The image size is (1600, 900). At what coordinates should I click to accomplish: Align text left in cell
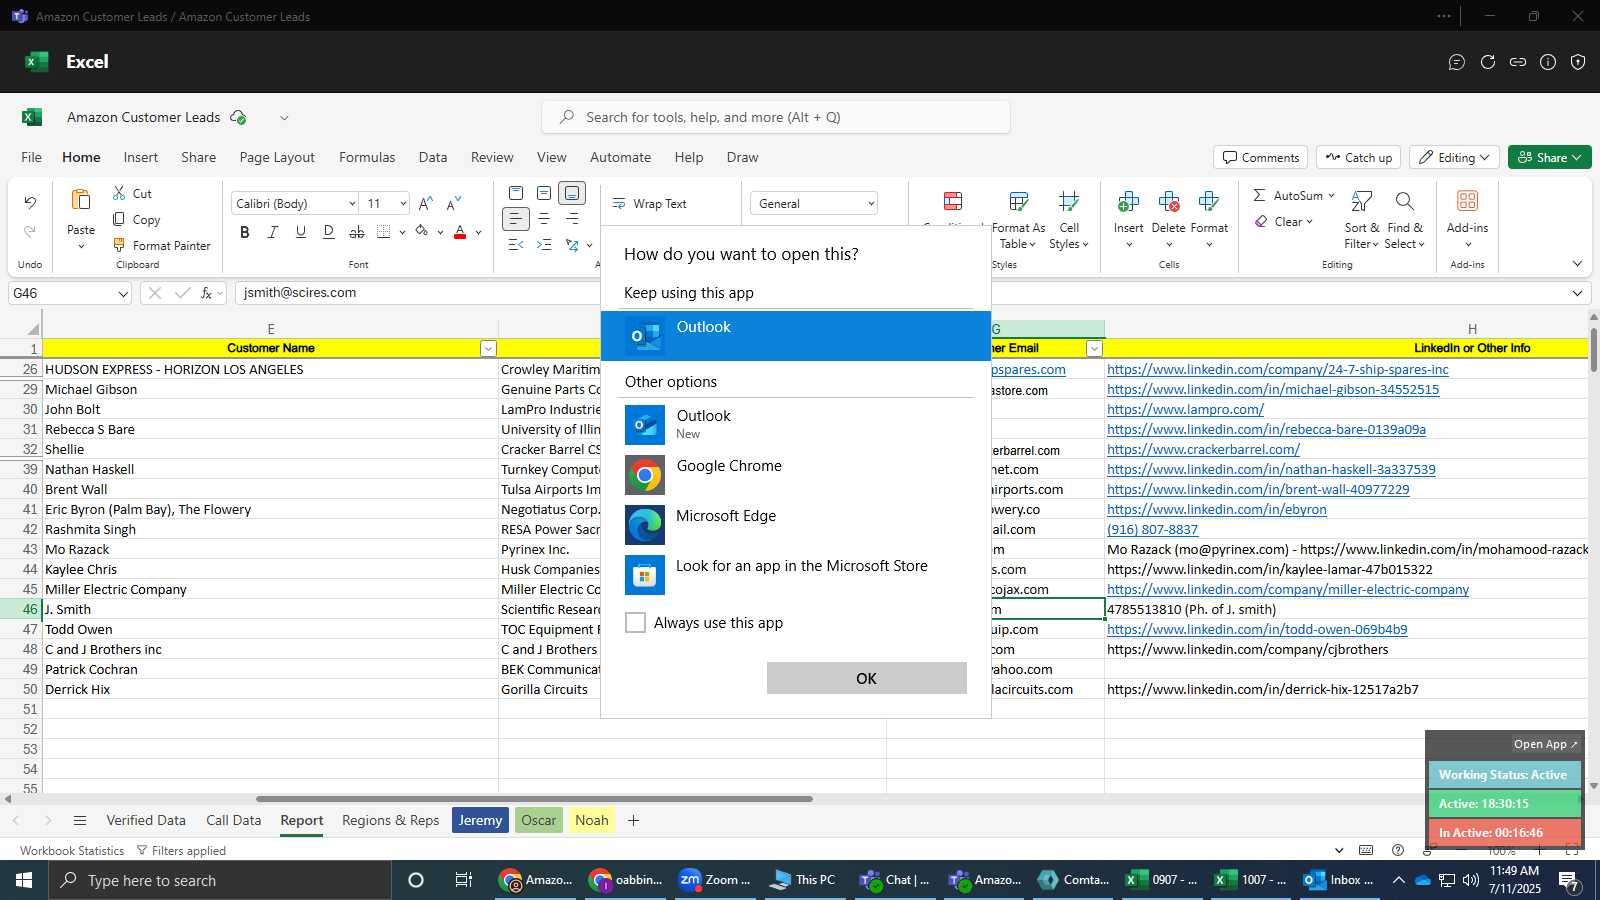[x=515, y=218]
